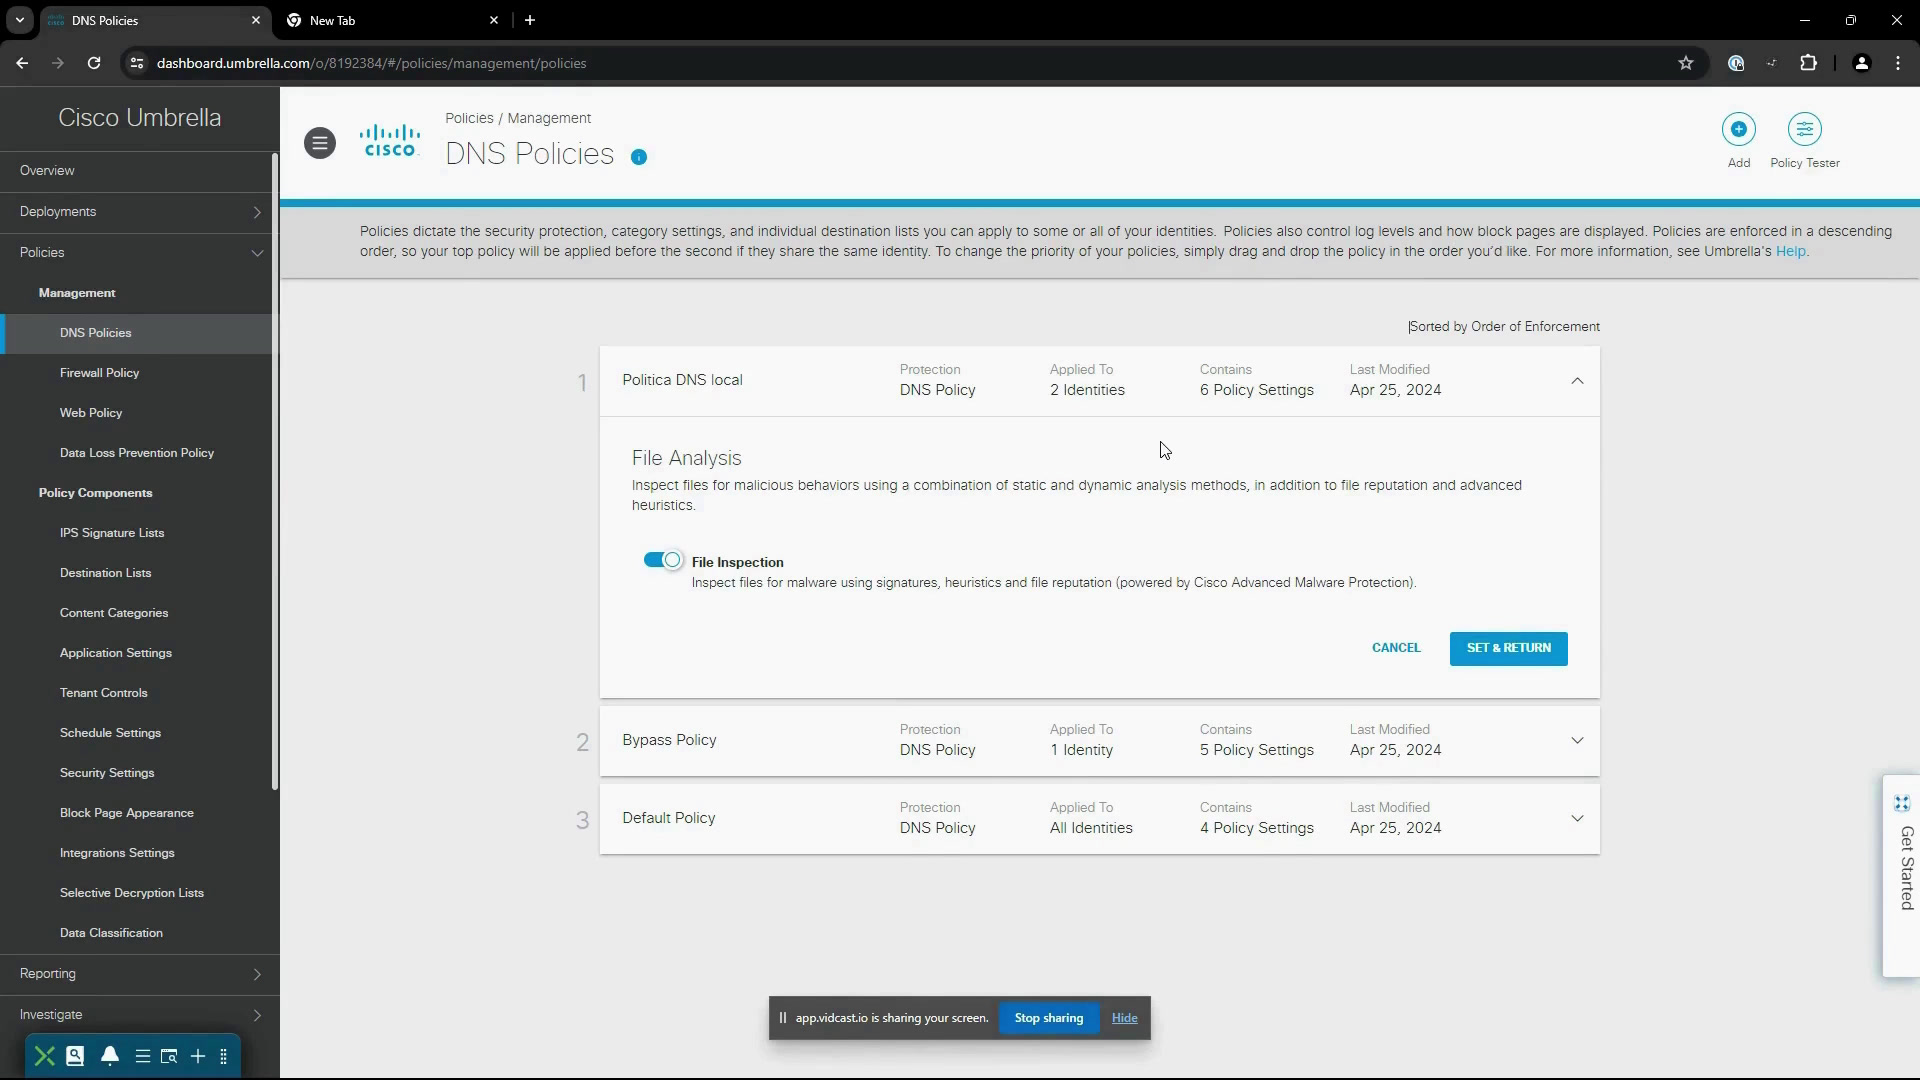Click the browser address bar URL

371,63
